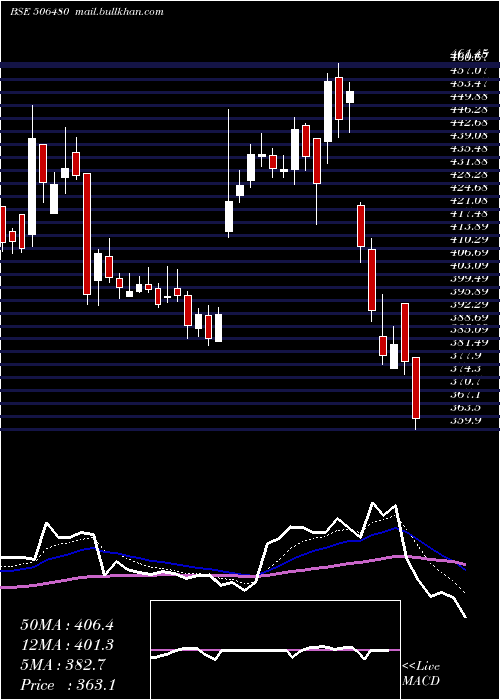Click the 406.69 price label
This screenshot has width=500, height=700.
point(468,252)
